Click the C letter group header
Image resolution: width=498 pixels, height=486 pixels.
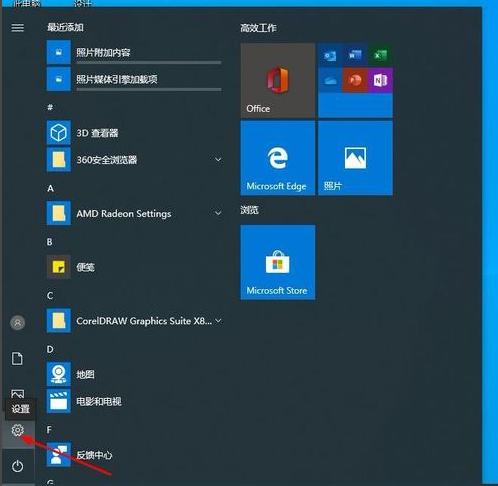(x=50, y=296)
